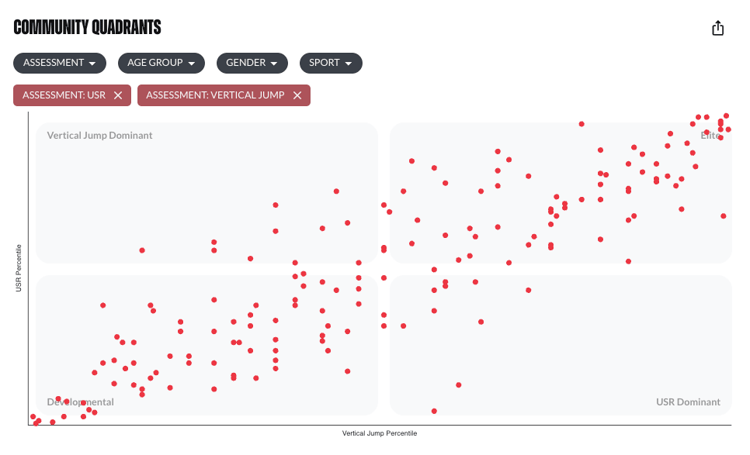Select the Assessment: USR chip label
This screenshot has height=455, width=750.
point(64,95)
